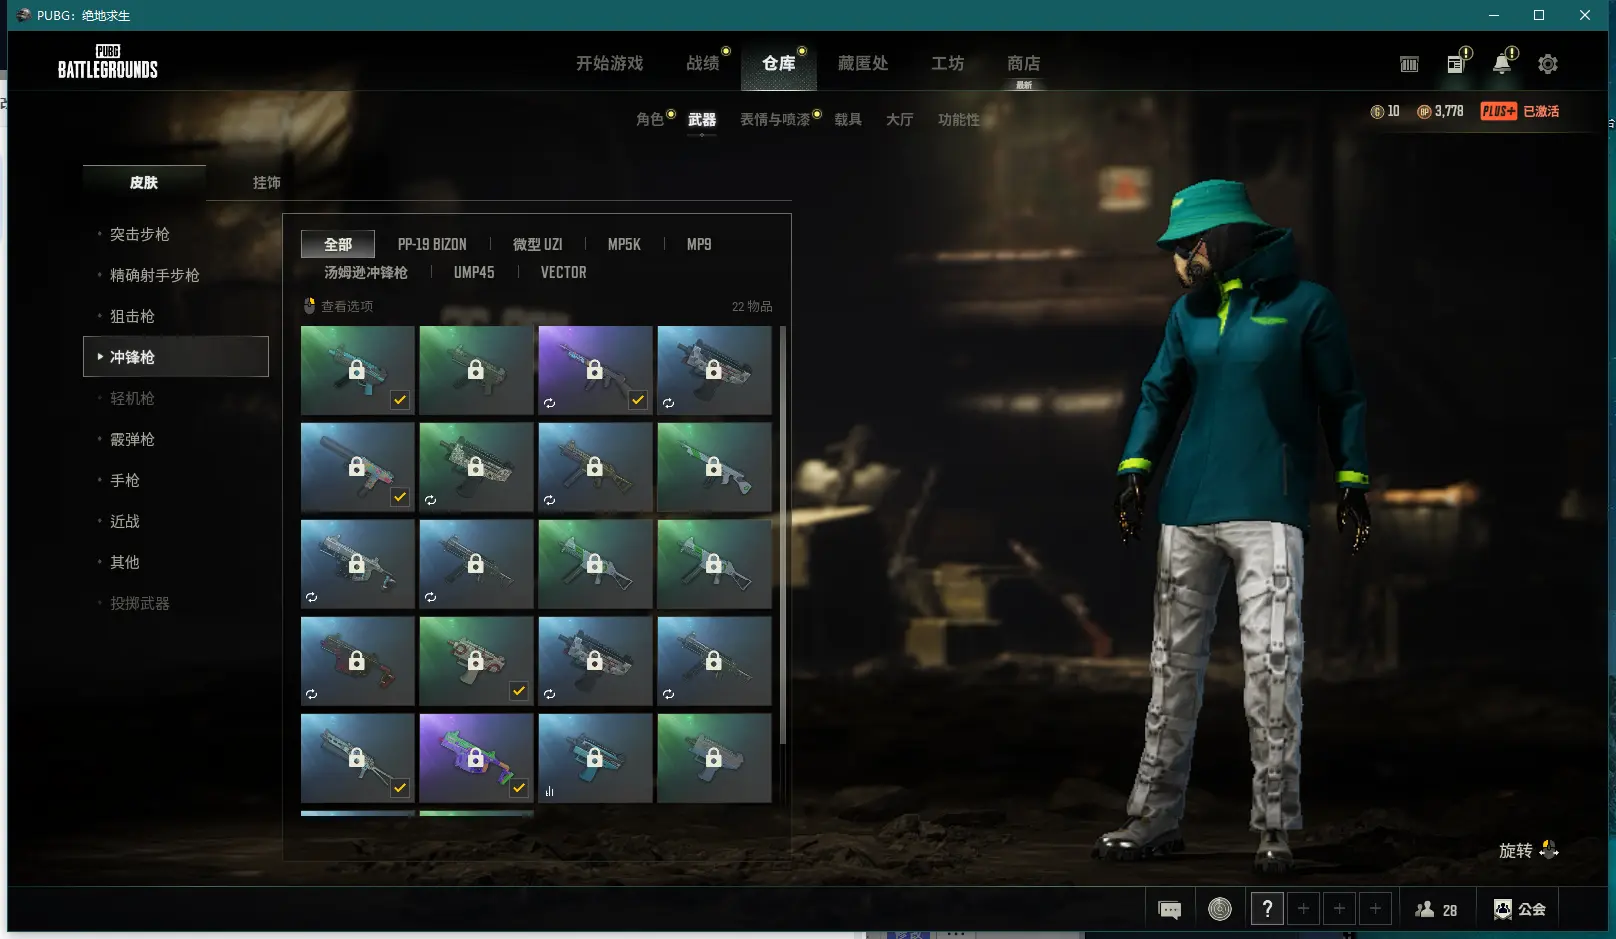
Task: Switch to 挂饰 tab
Action: click(266, 182)
